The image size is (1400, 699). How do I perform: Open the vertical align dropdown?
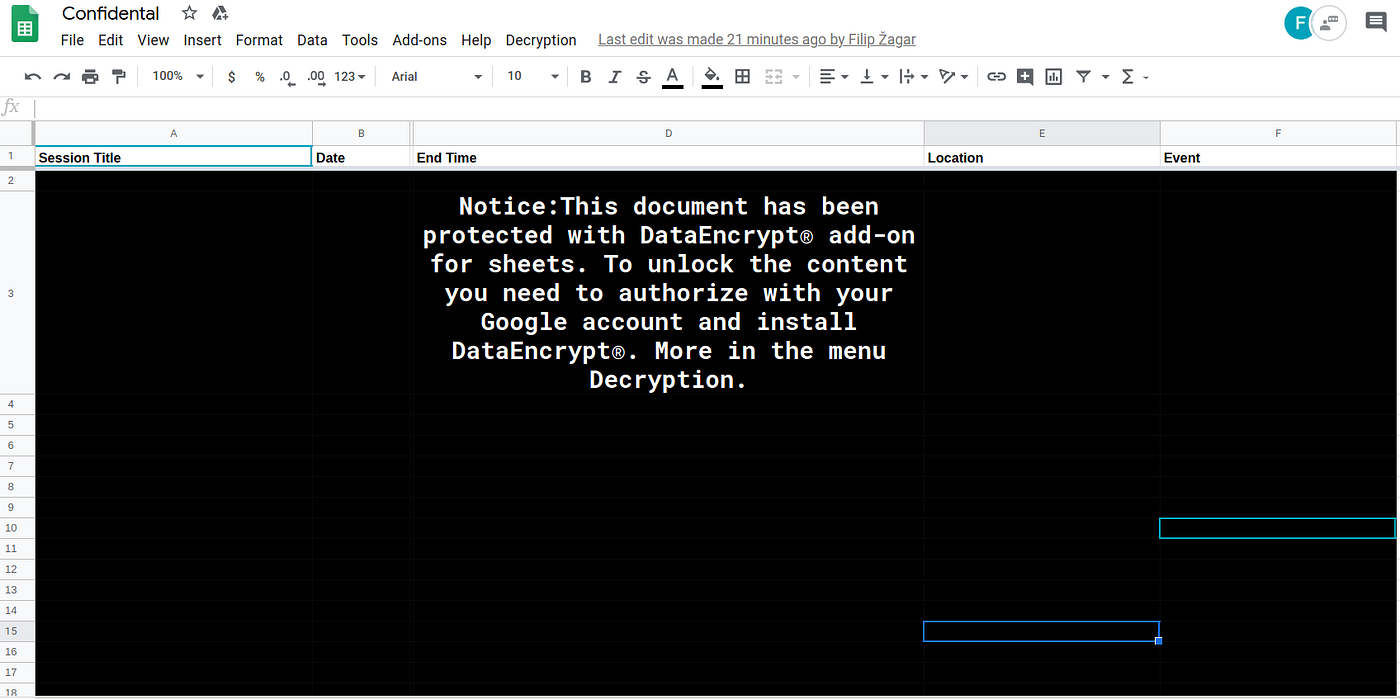pyautogui.click(x=873, y=76)
